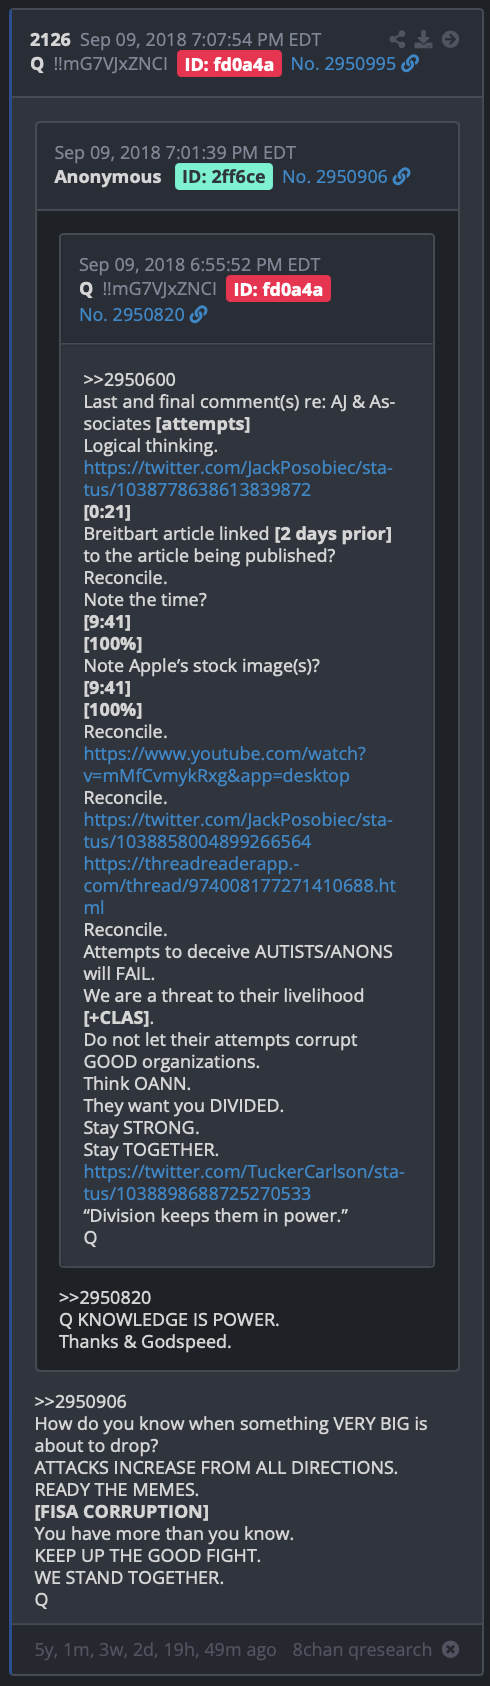Click the ID: fd0a4a badge in nested post
Screen dimensions: 490x1686
pyautogui.click(x=278, y=289)
